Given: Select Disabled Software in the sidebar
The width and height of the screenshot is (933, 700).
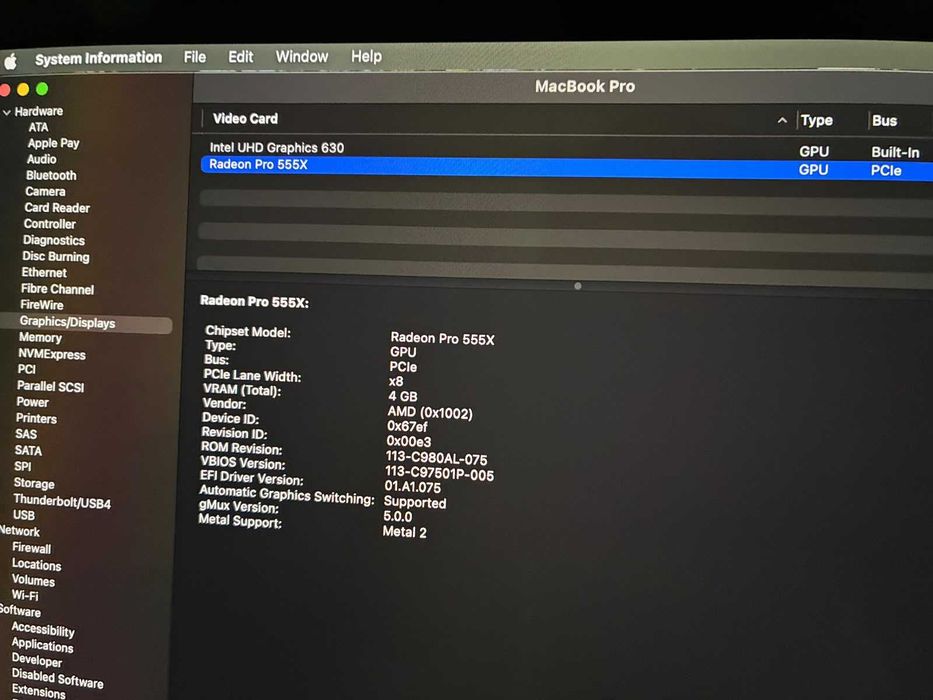Looking at the screenshot, I should point(57,678).
